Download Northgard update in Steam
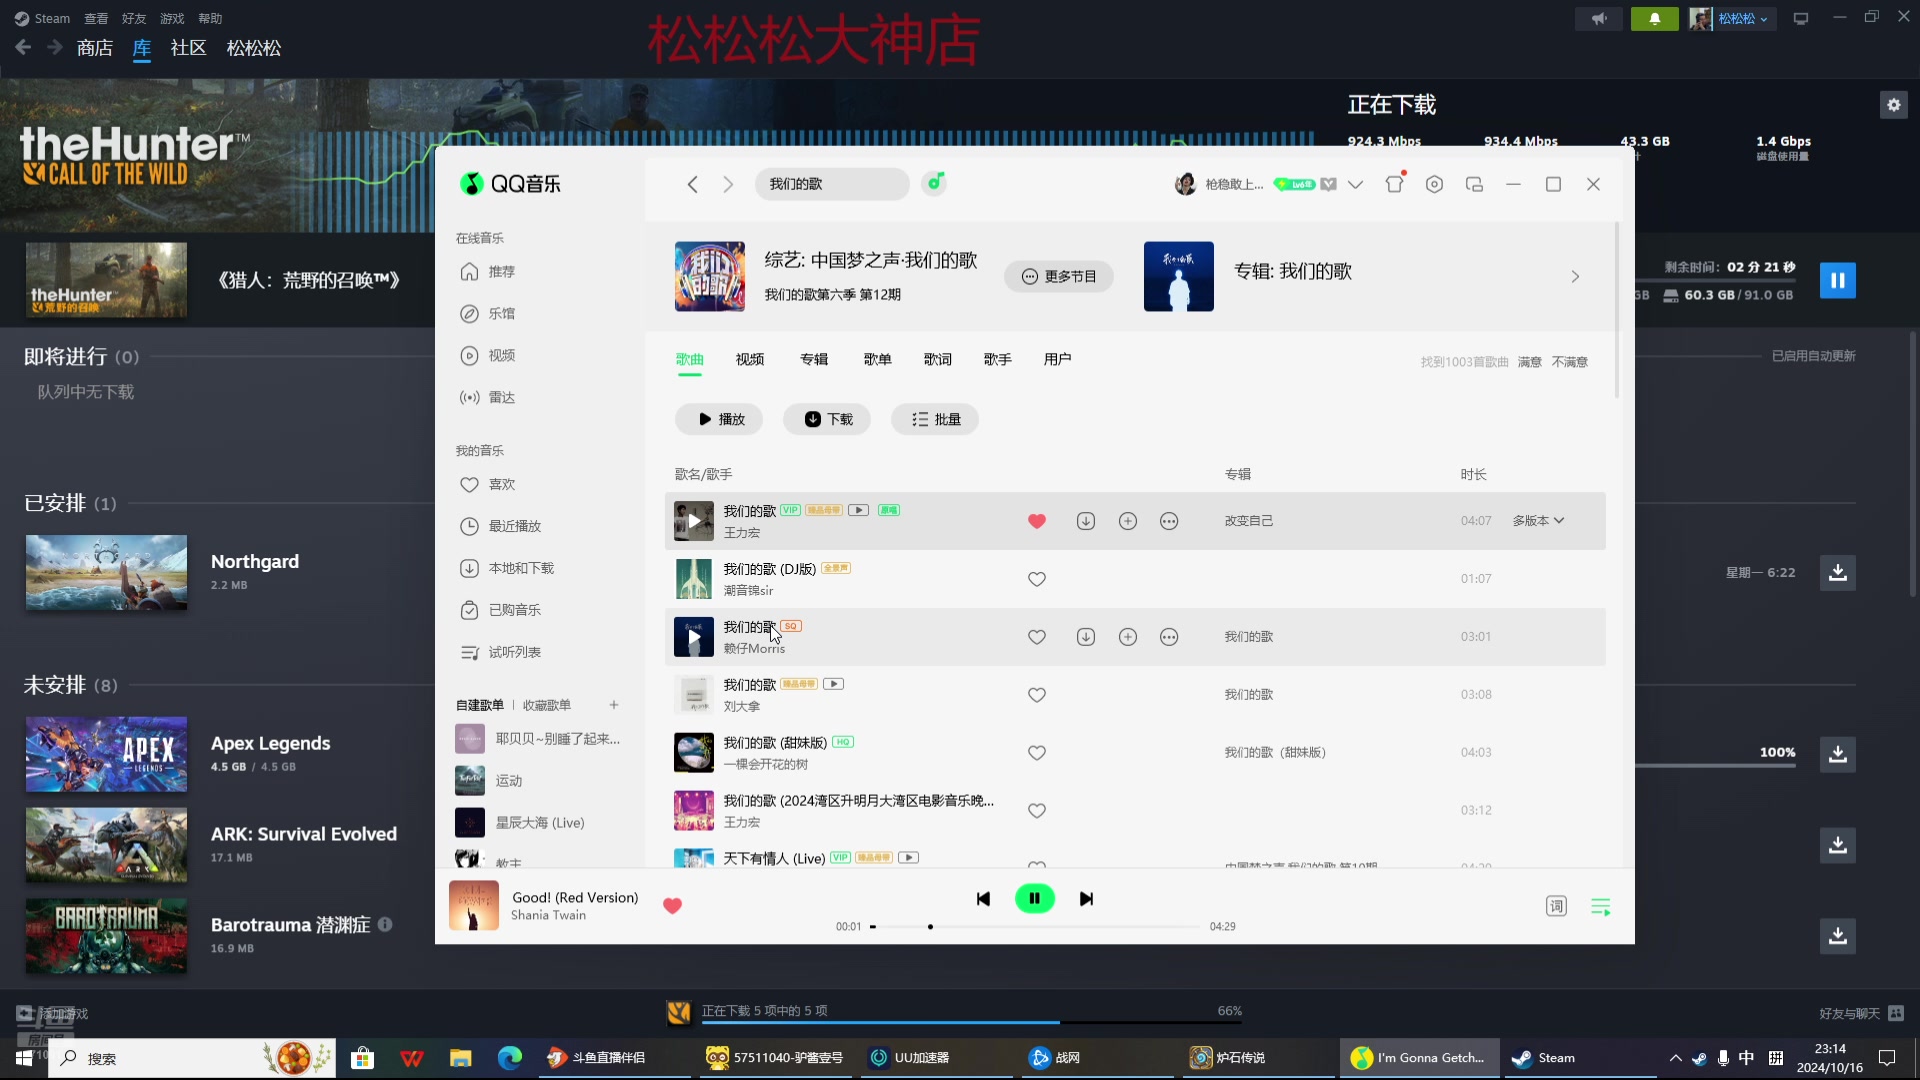 [x=1837, y=573]
